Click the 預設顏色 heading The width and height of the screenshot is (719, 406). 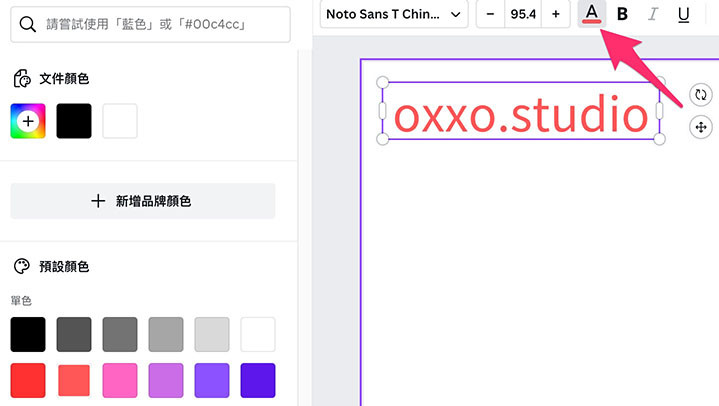pos(64,267)
